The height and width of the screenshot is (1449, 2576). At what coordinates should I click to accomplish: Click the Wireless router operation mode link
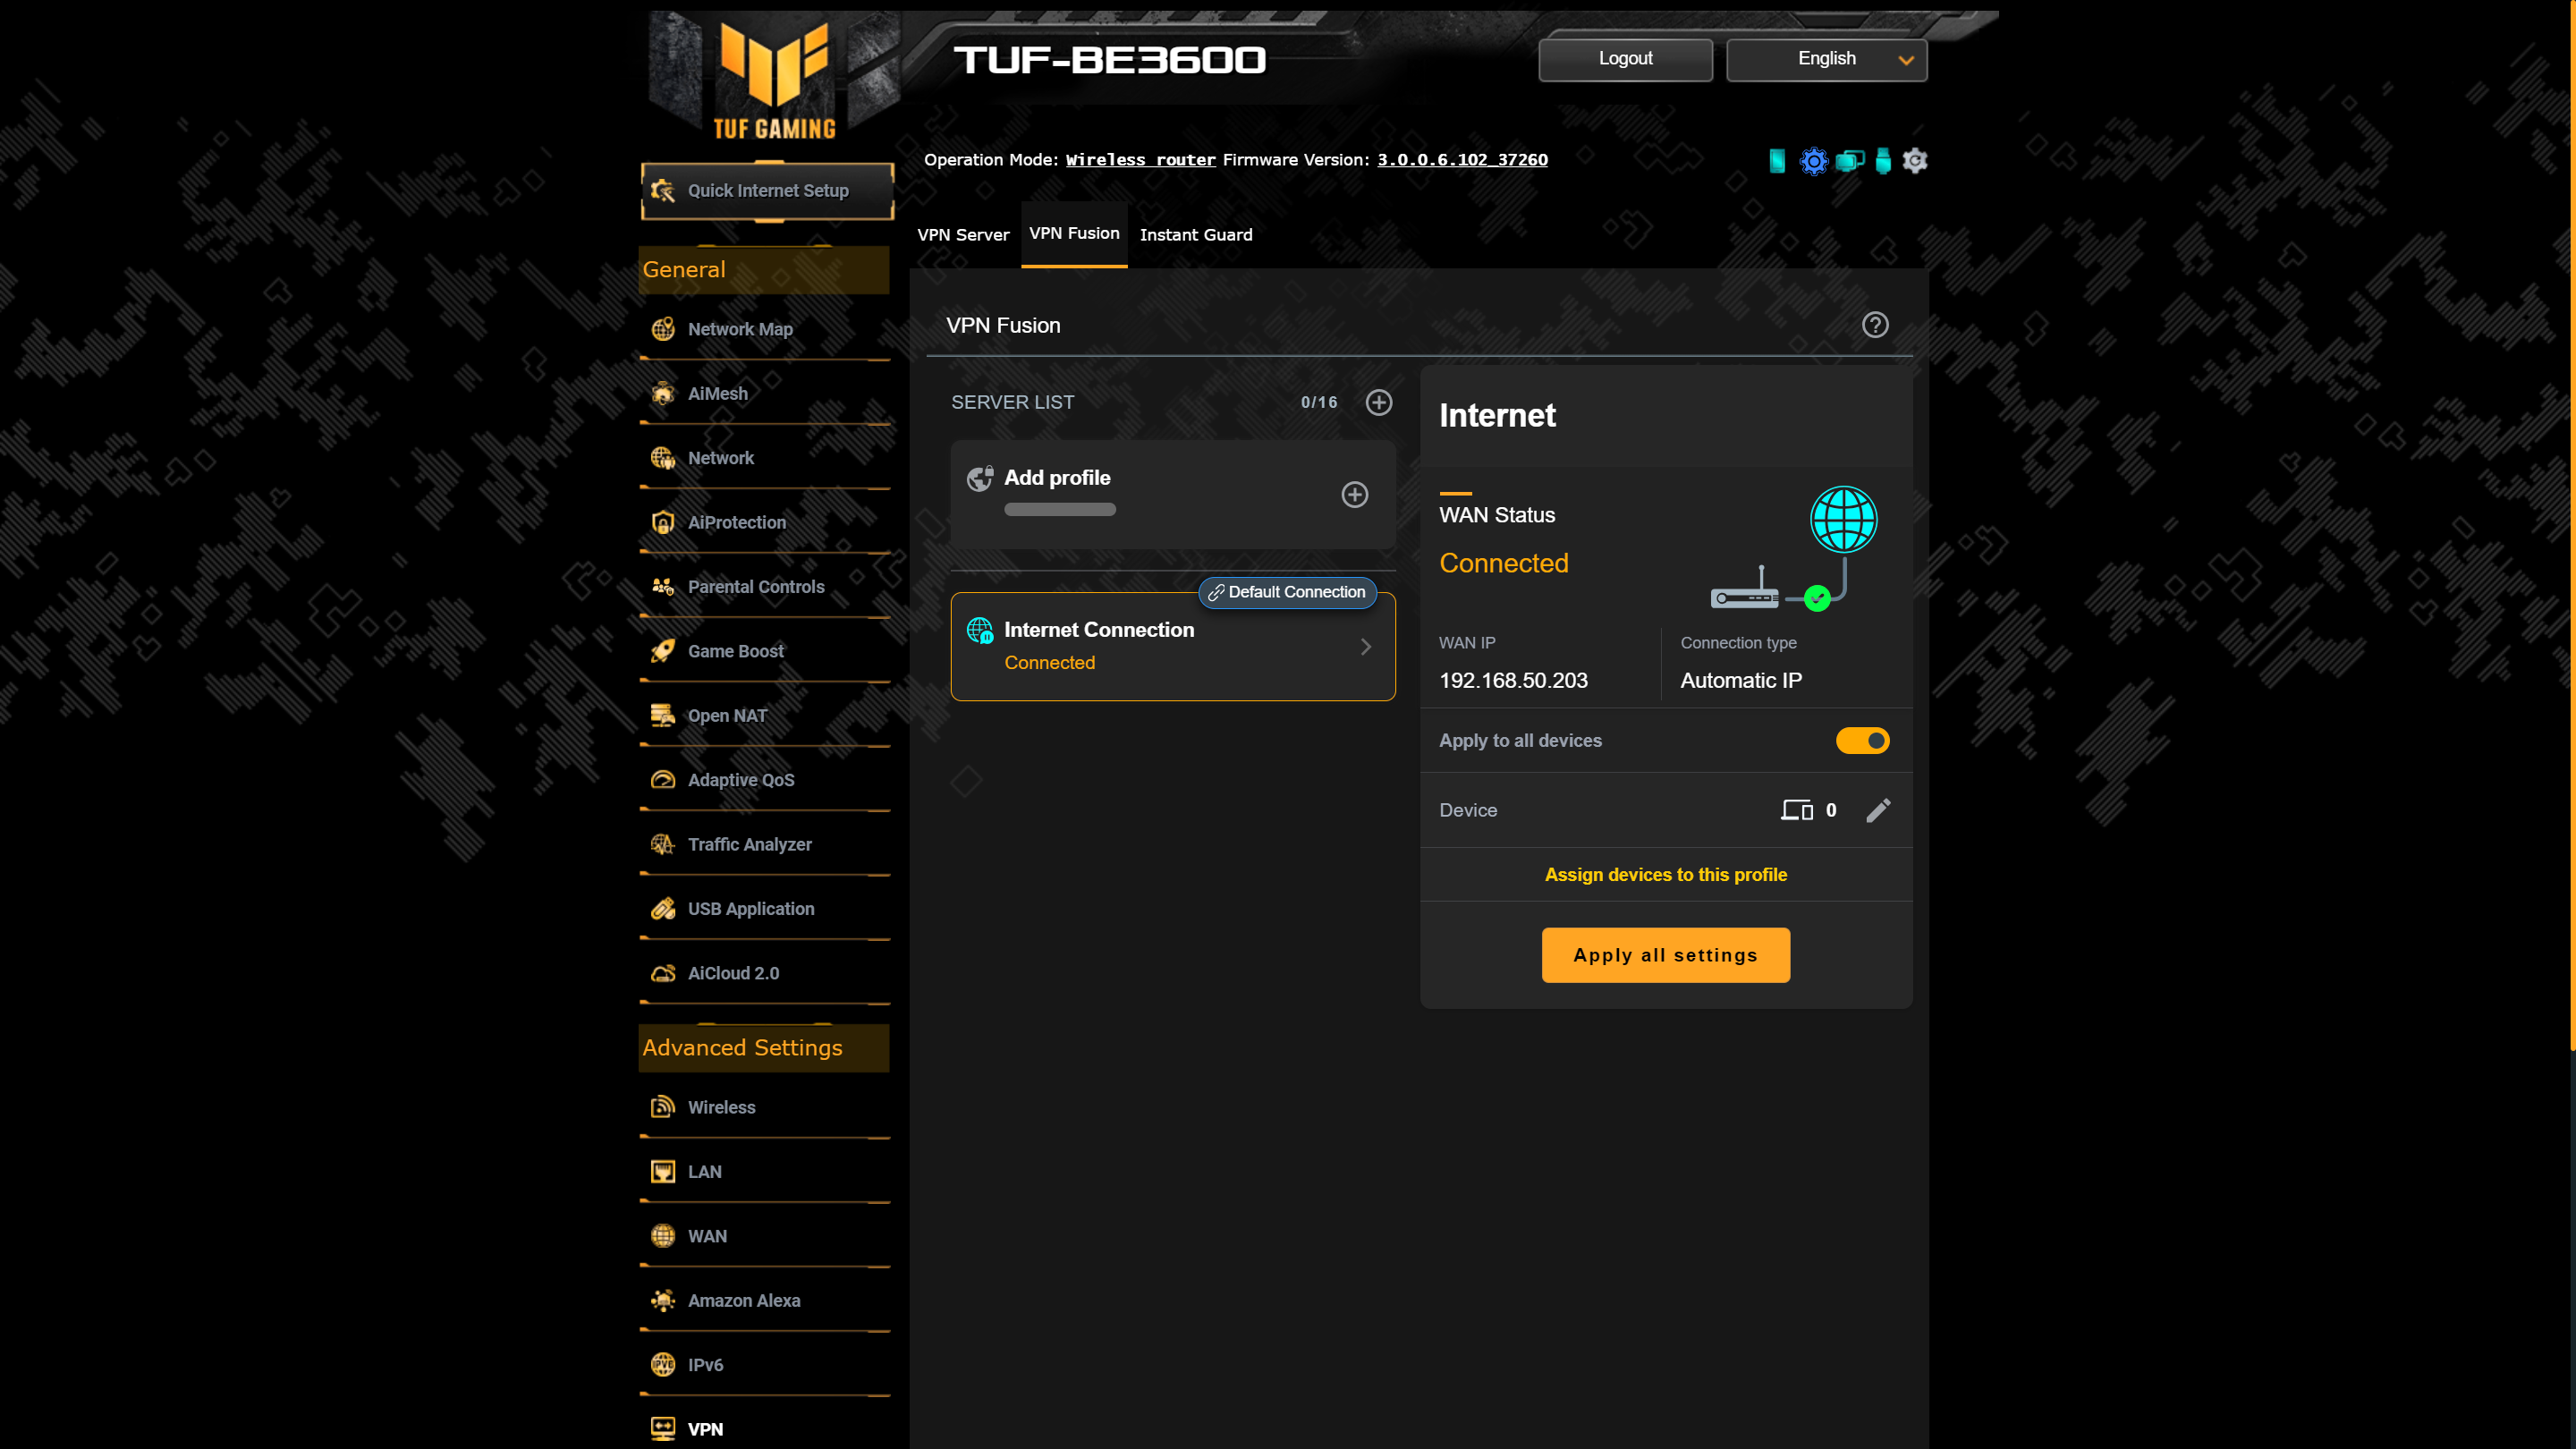(1140, 160)
